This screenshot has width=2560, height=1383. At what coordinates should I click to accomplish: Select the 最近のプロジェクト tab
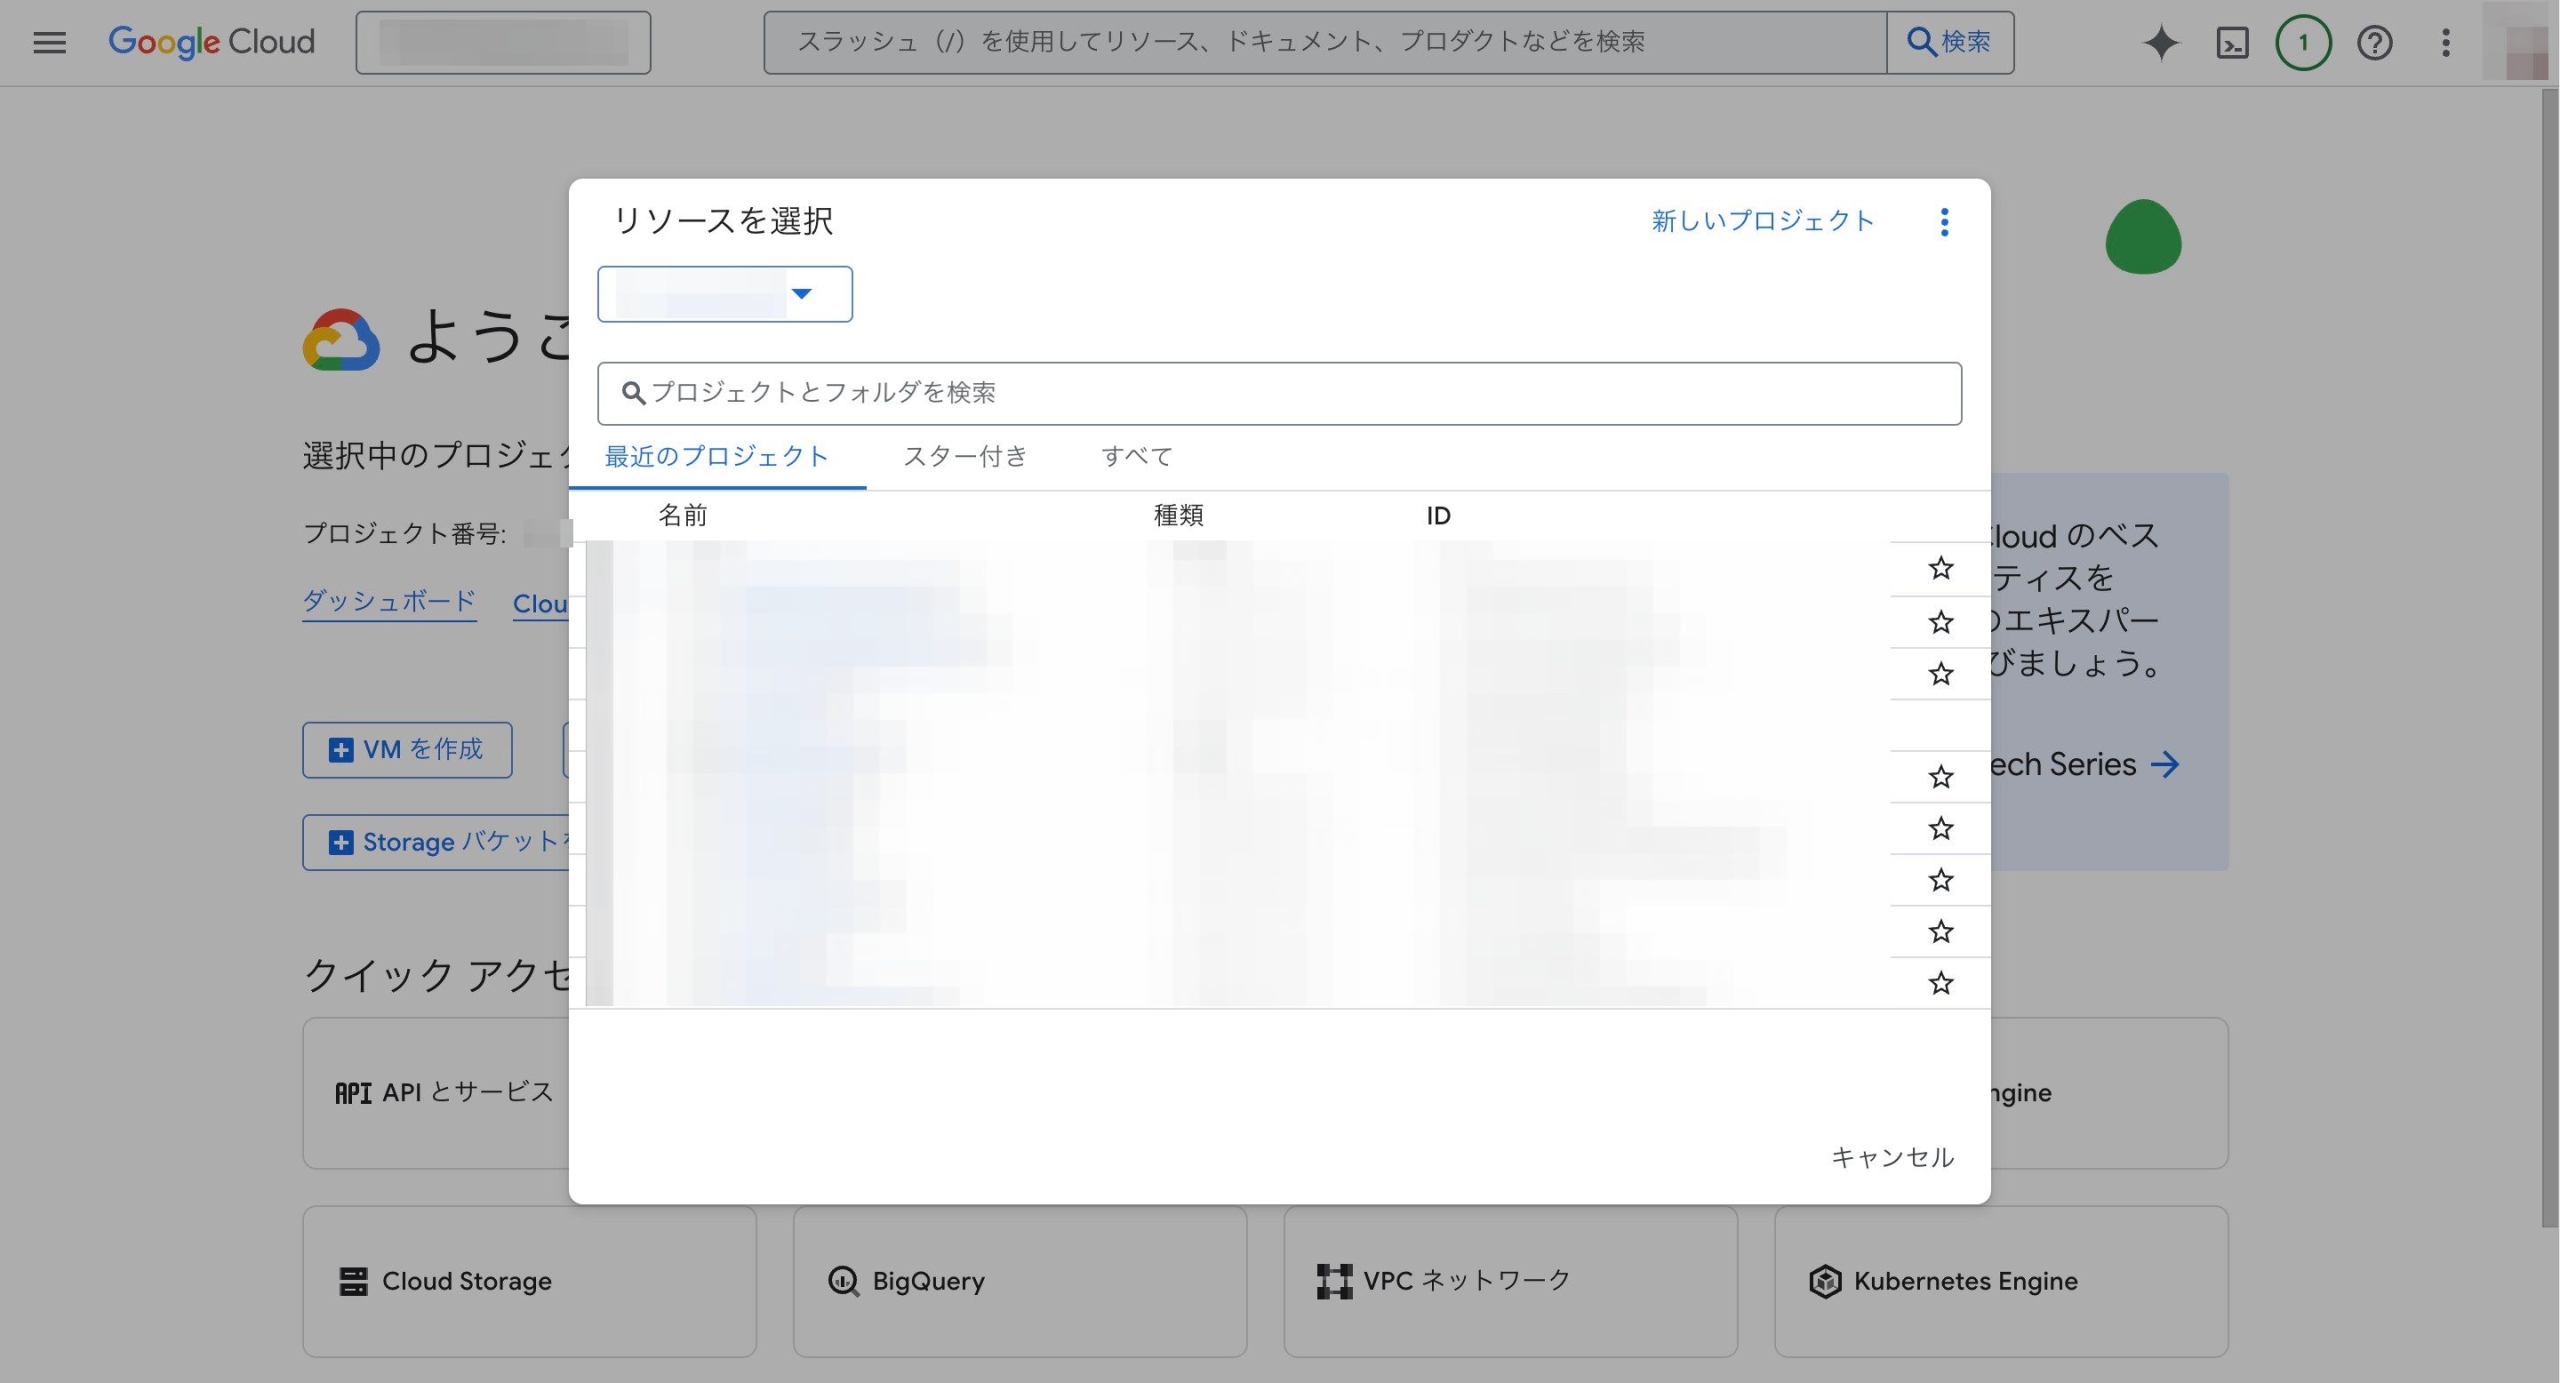tap(716, 456)
